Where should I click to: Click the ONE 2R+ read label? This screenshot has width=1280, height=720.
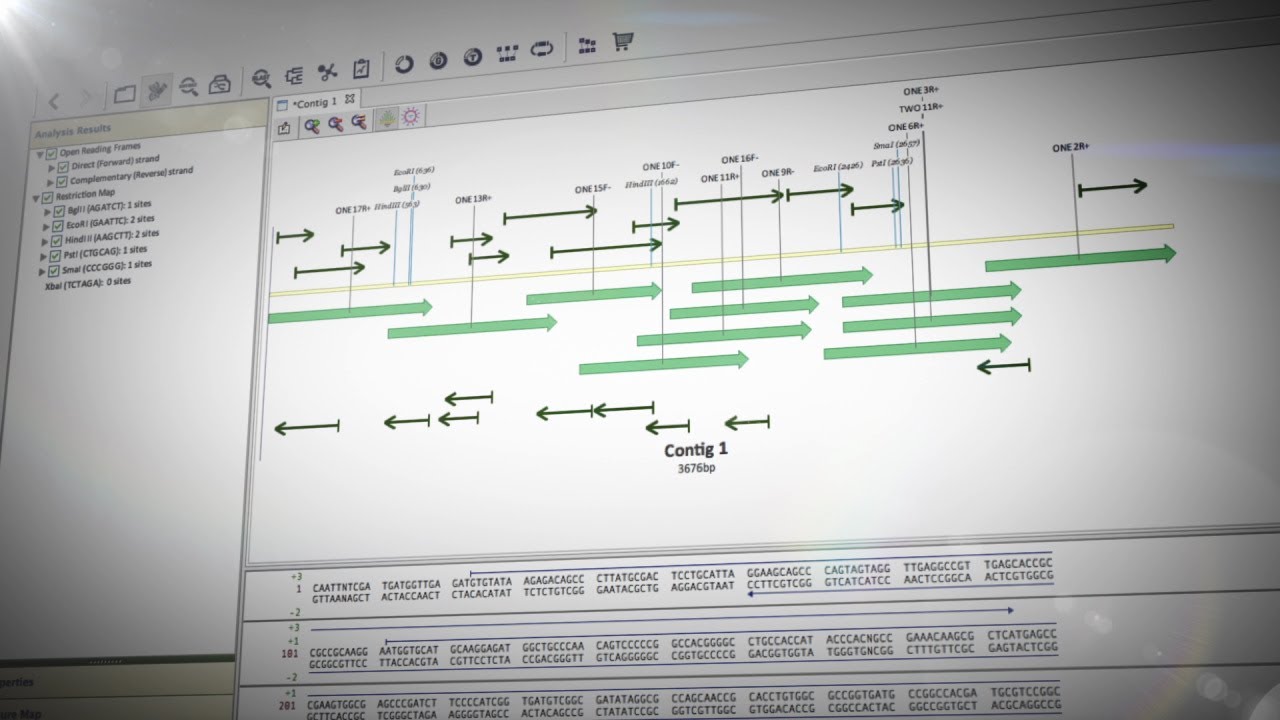pyautogui.click(x=1070, y=148)
